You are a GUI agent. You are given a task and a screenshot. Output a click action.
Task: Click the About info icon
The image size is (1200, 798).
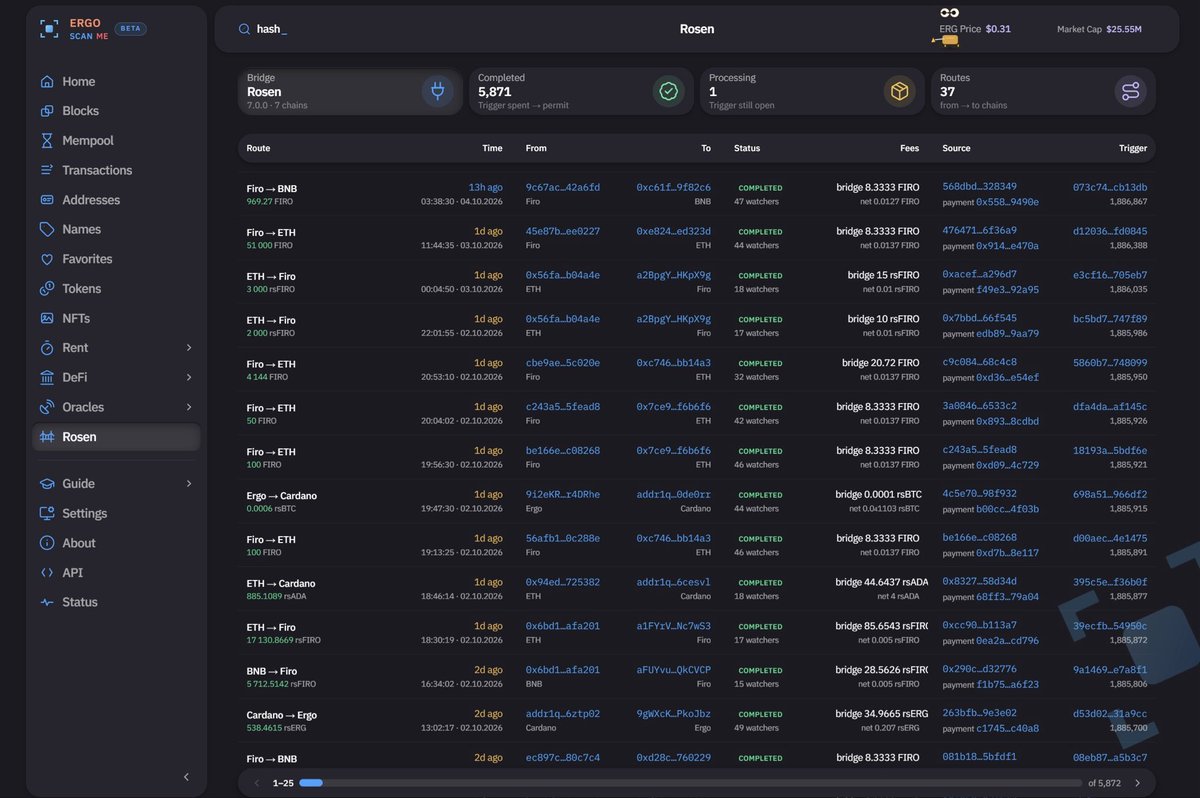pos(46,543)
